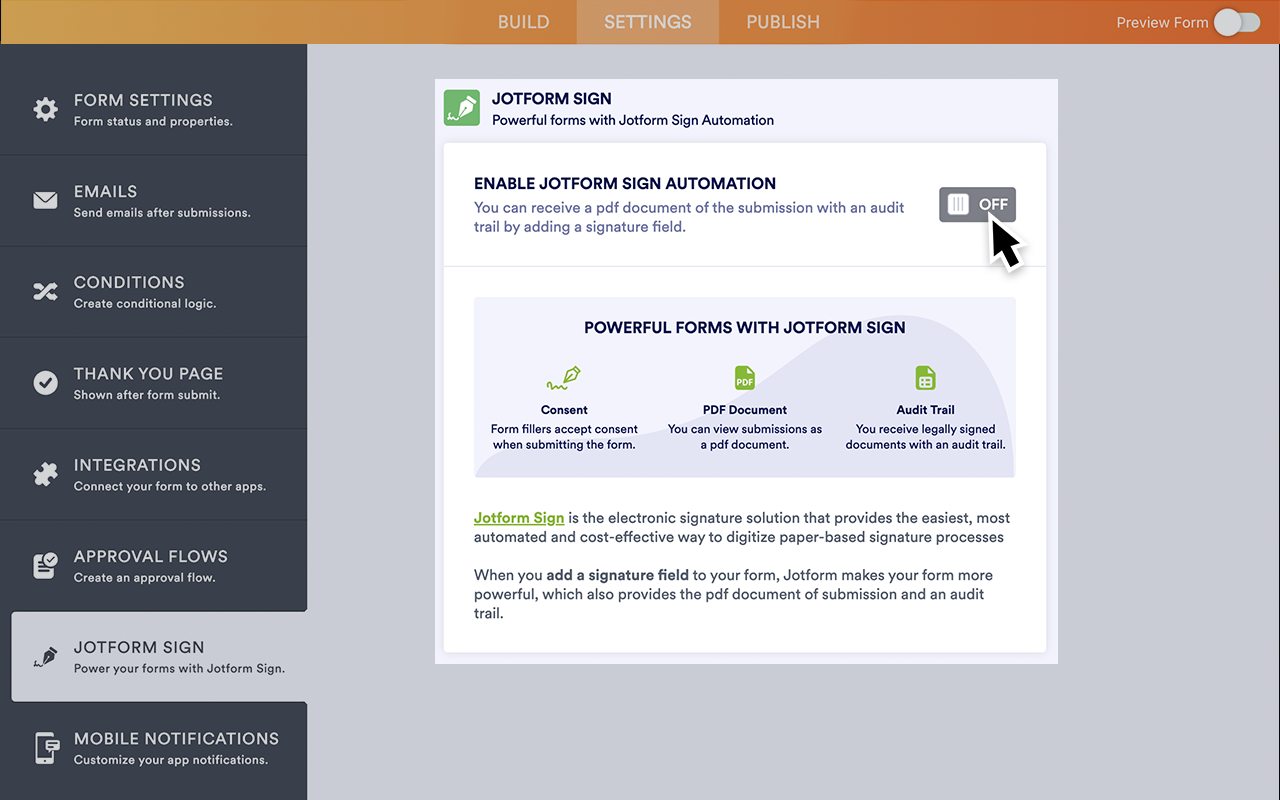
Task: Switch to the PUBLISH tab
Action: 783,21
